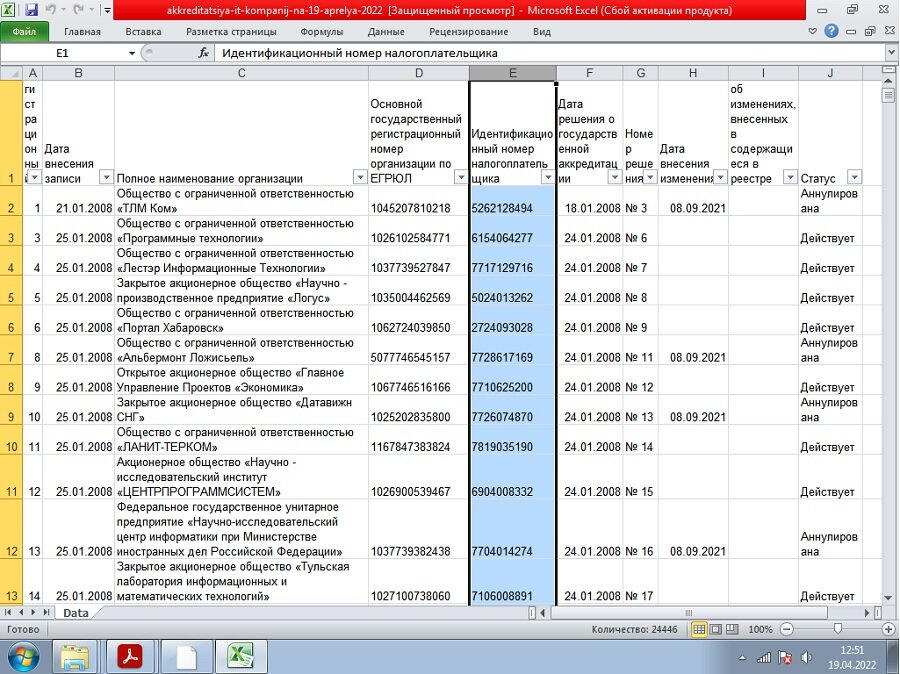Select row 5 header

click(11, 290)
